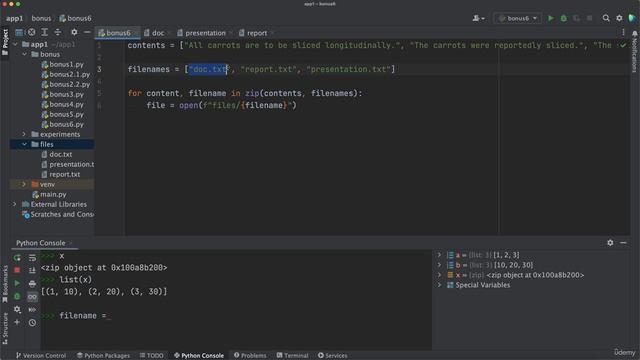Viewport: 640px width, 360px height.
Task: Expand variable a in the variables pane
Action: pyautogui.click(x=440, y=255)
